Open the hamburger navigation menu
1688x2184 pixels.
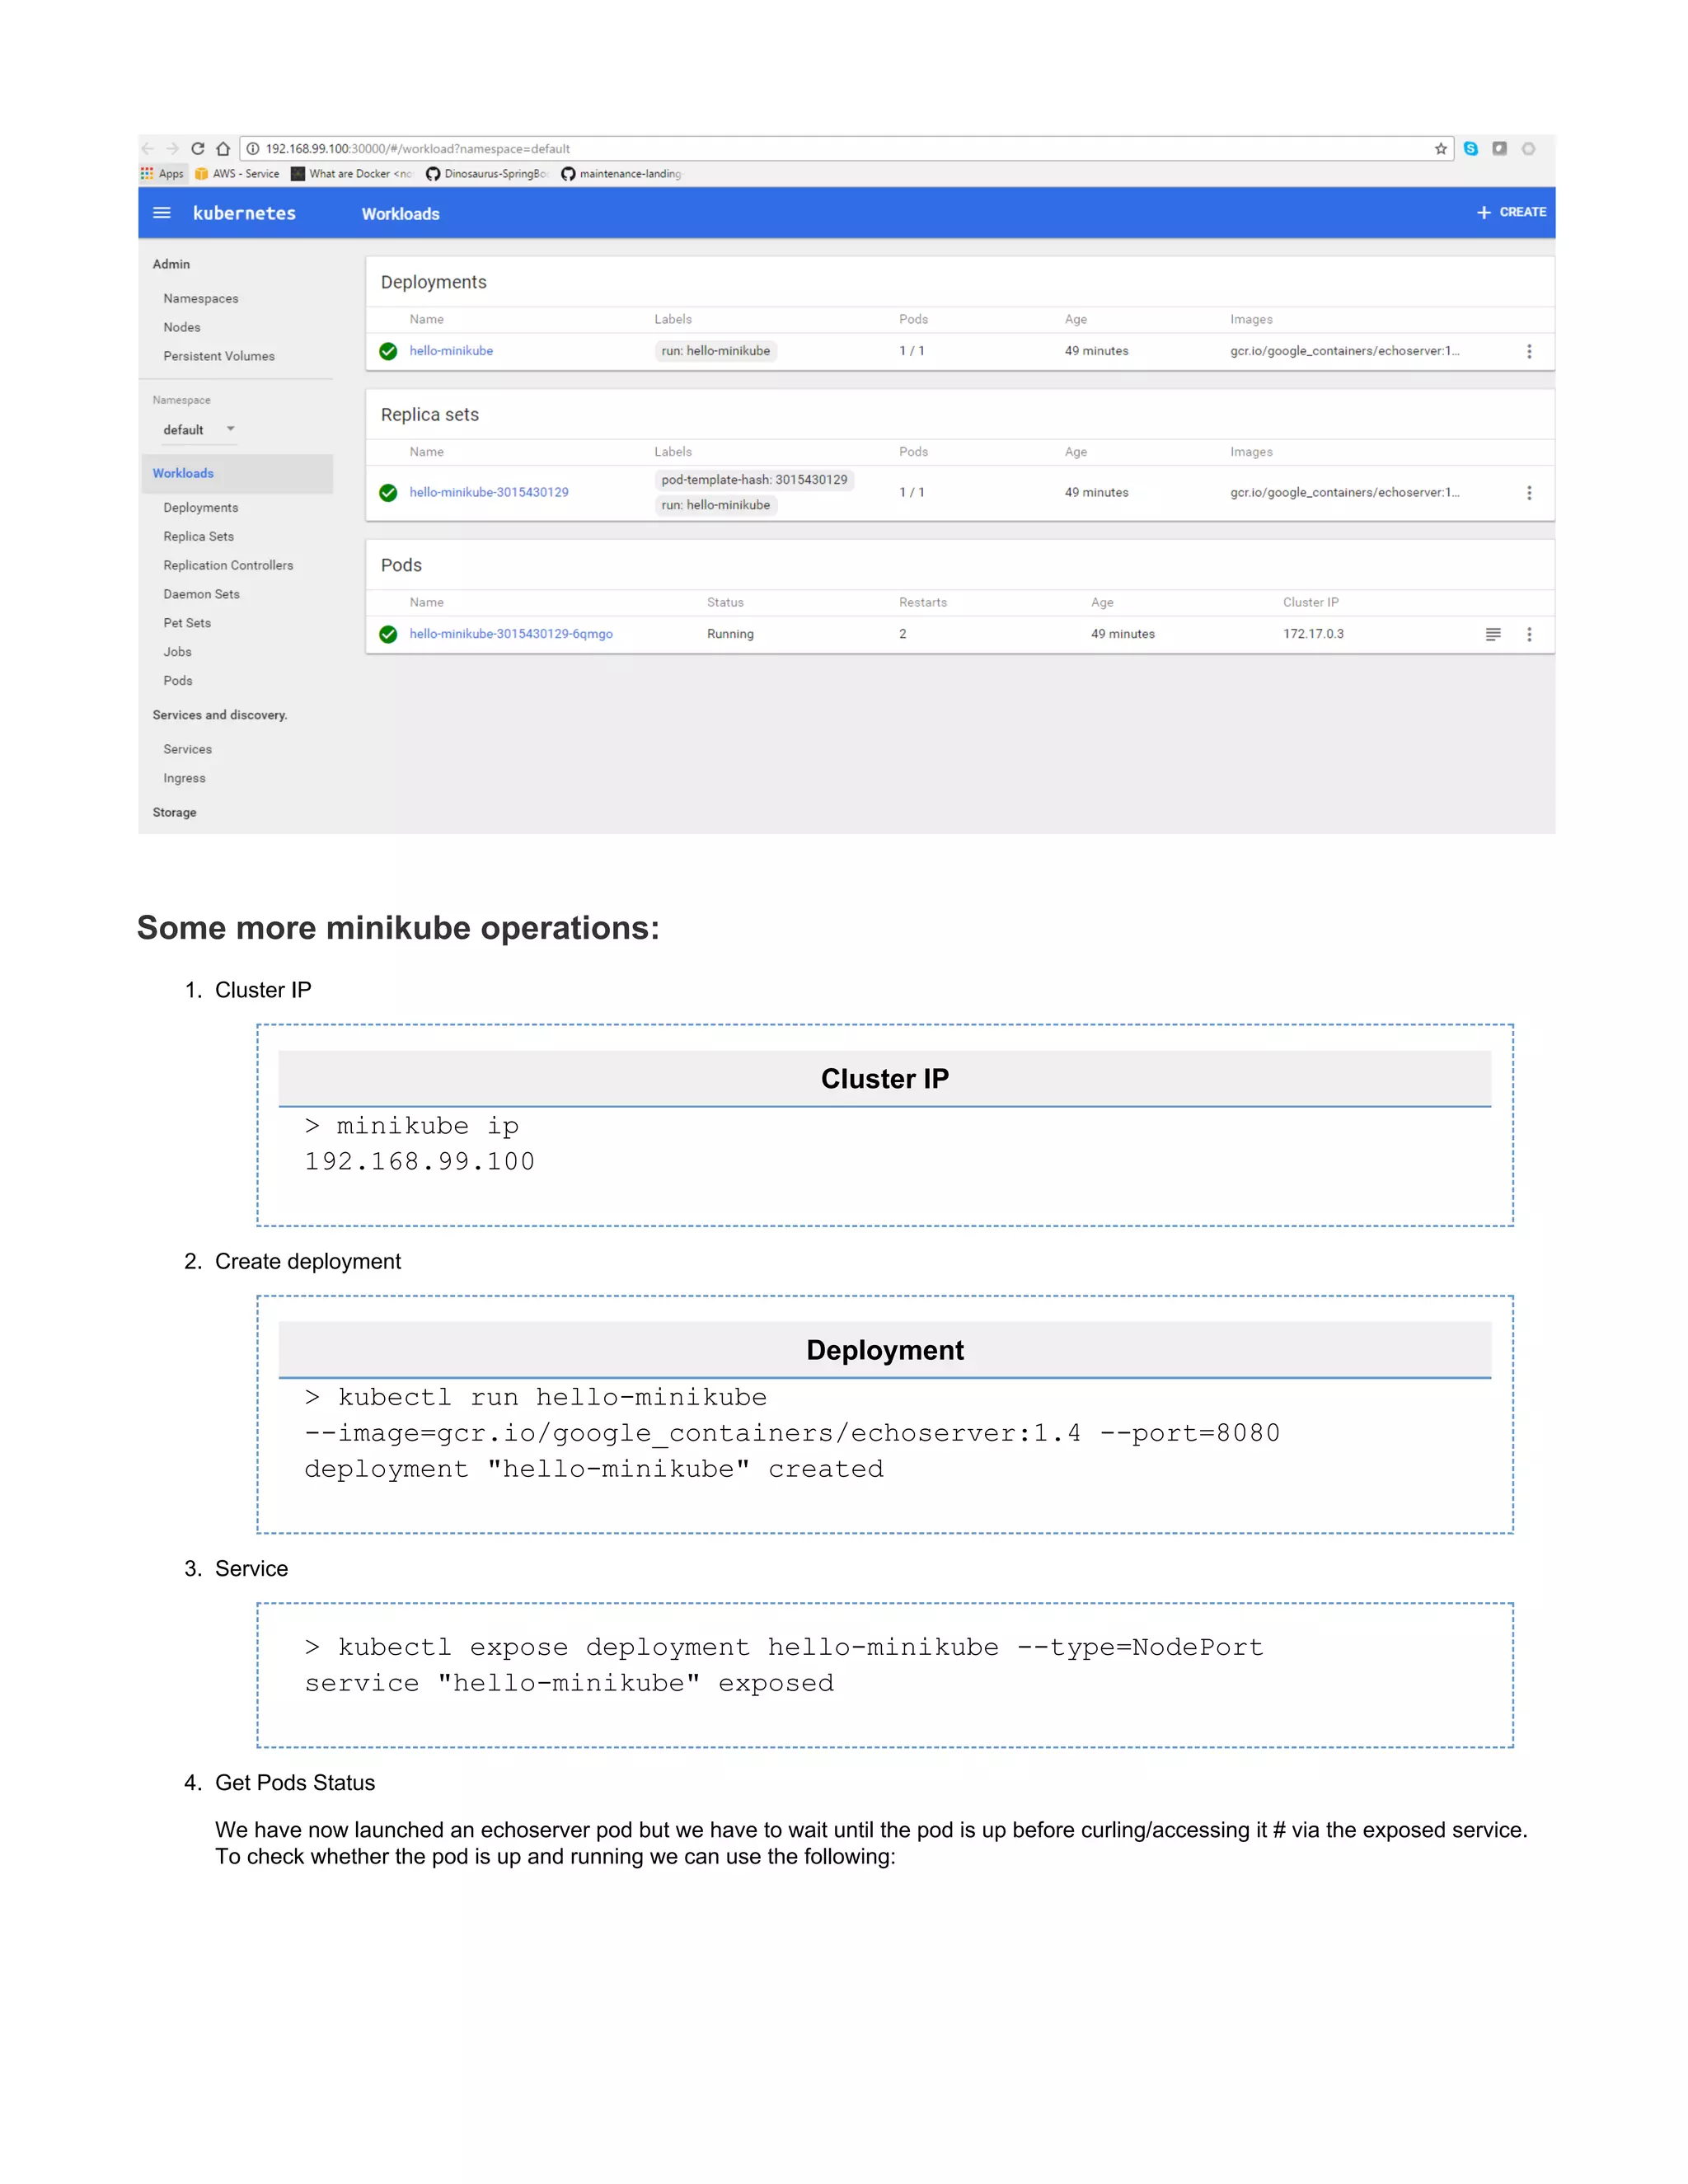tap(161, 213)
